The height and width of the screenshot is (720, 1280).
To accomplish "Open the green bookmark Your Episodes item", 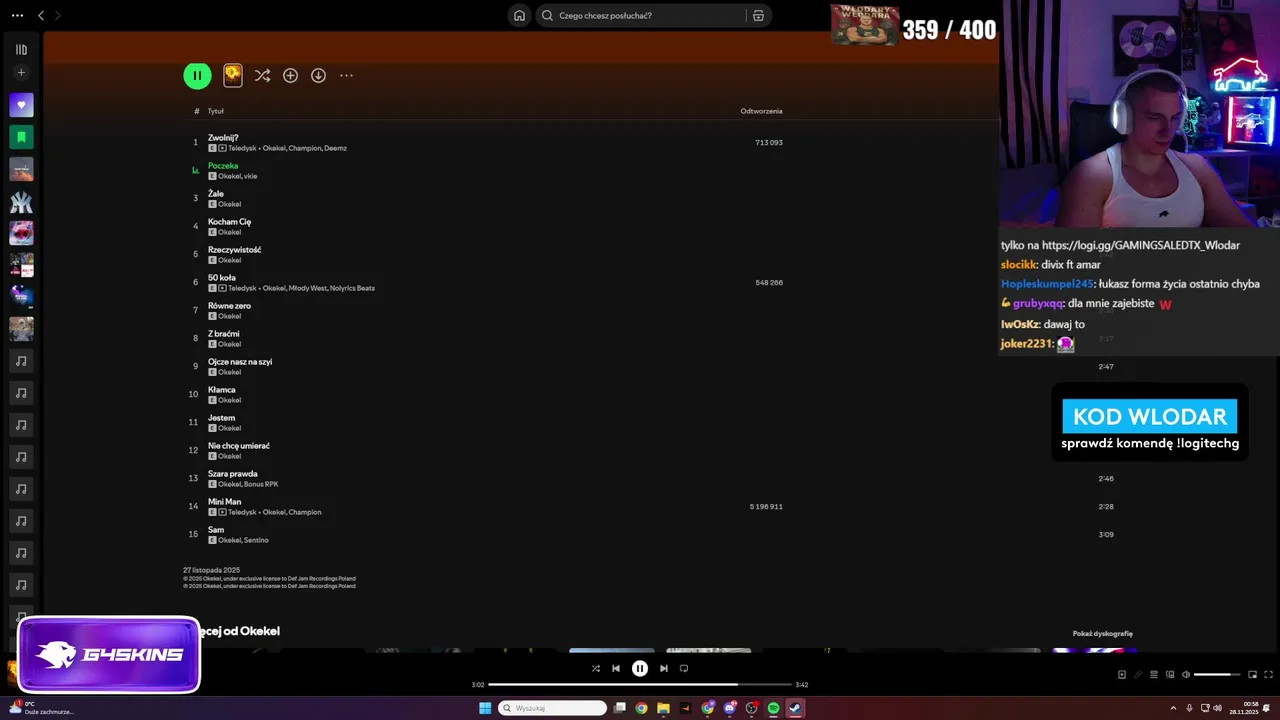I will [x=21, y=137].
